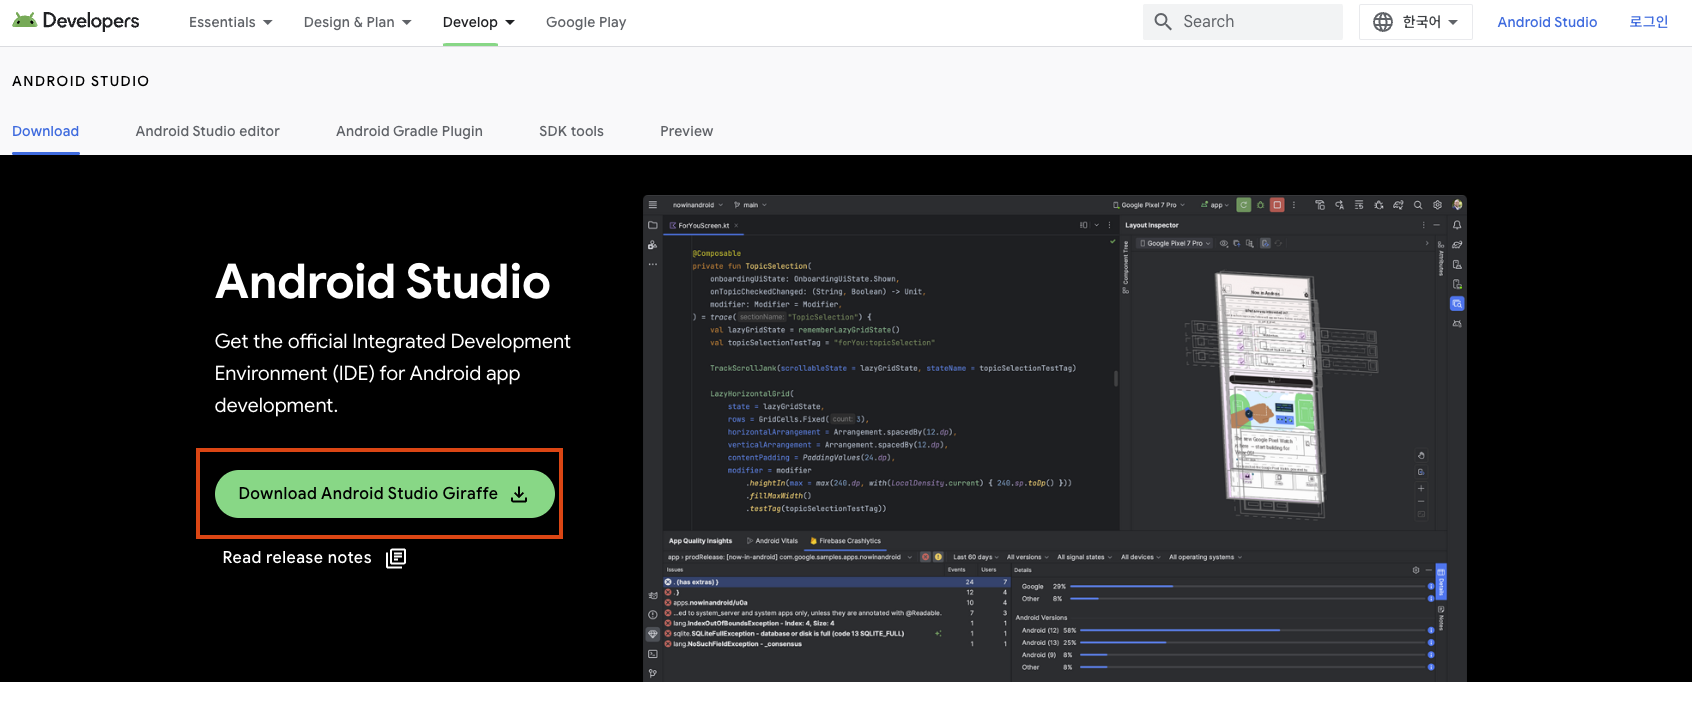Open the Last 60 days filter dropdown
1692x715 pixels.
point(976,557)
